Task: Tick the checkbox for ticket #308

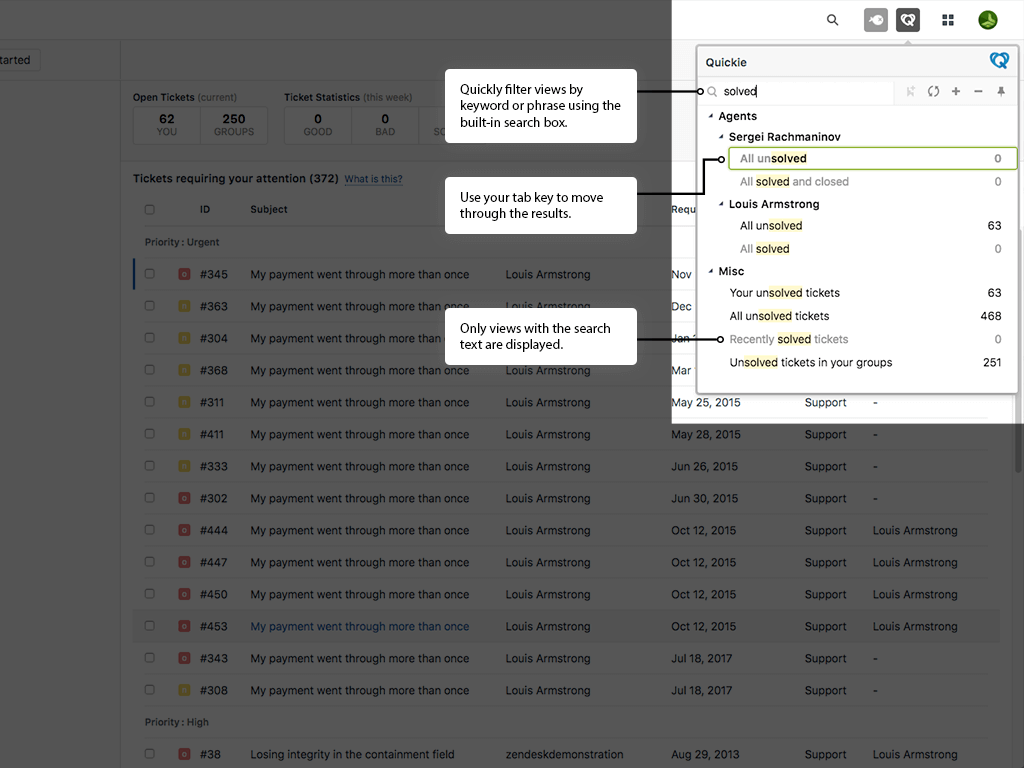Action: click(150, 690)
